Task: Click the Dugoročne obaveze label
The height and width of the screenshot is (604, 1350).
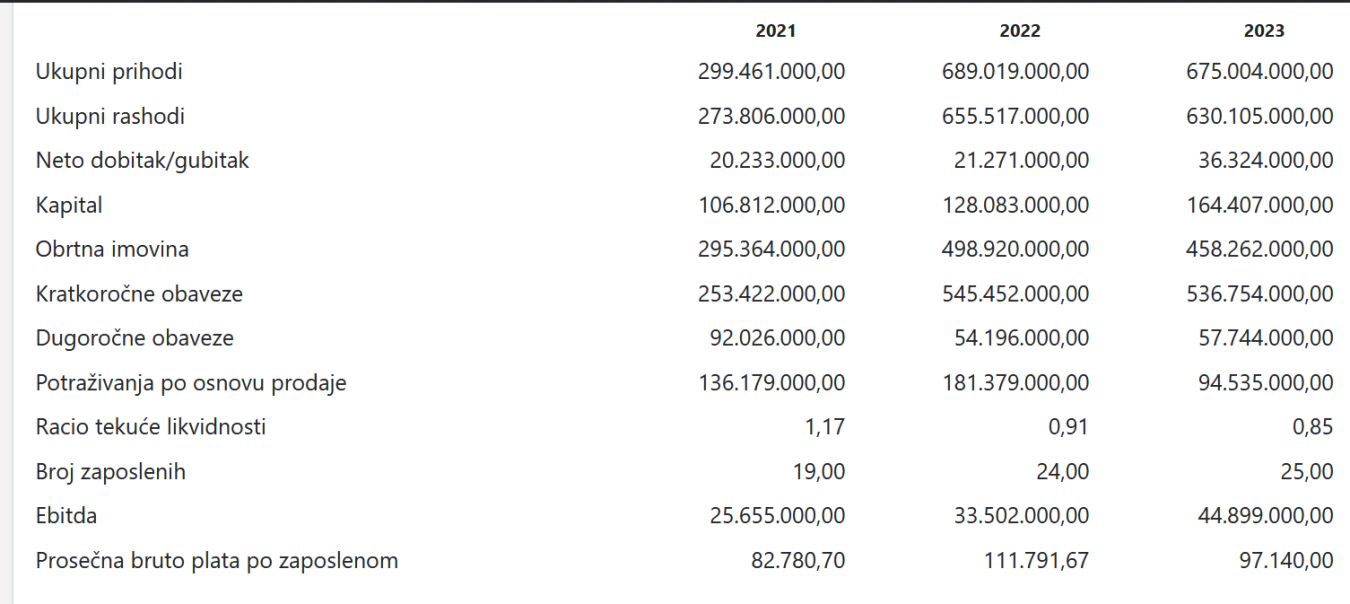Action: coord(135,339)
